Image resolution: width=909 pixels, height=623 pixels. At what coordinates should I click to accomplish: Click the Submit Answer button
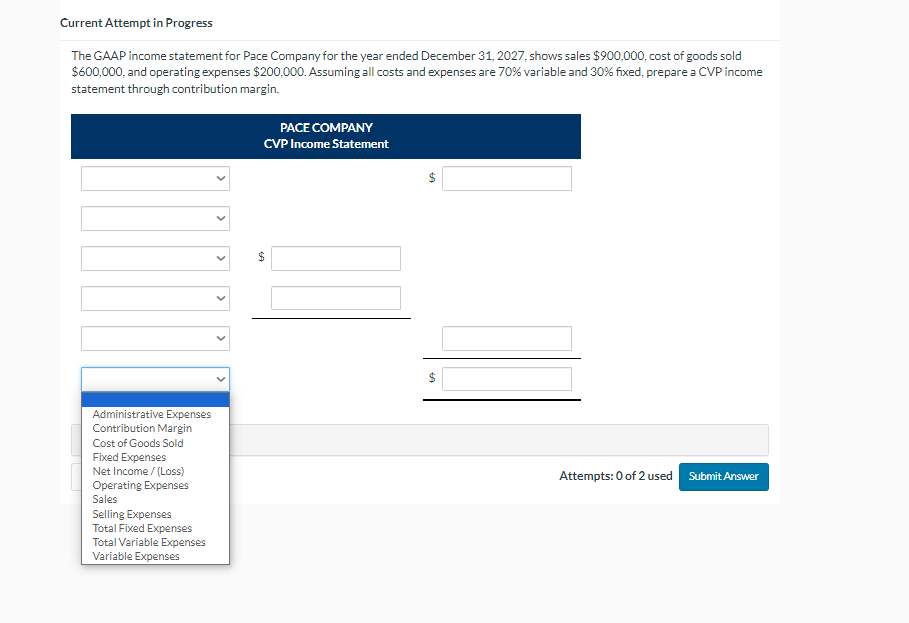pos(723,477)
